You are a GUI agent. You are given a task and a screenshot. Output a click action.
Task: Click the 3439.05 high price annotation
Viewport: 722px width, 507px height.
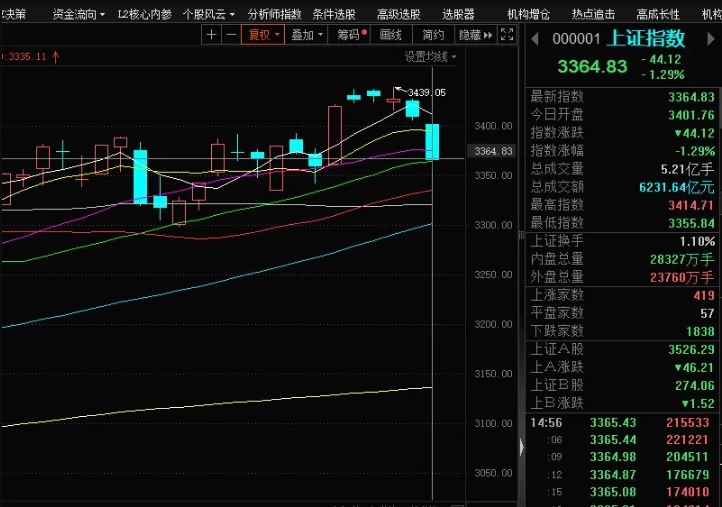pyautogui.click(x=427, y=93)
